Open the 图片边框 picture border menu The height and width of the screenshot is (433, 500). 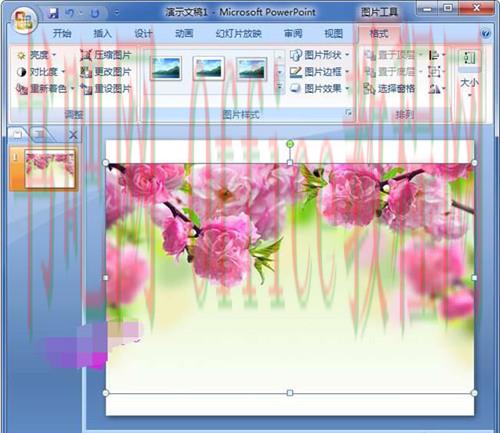[319, 71]
